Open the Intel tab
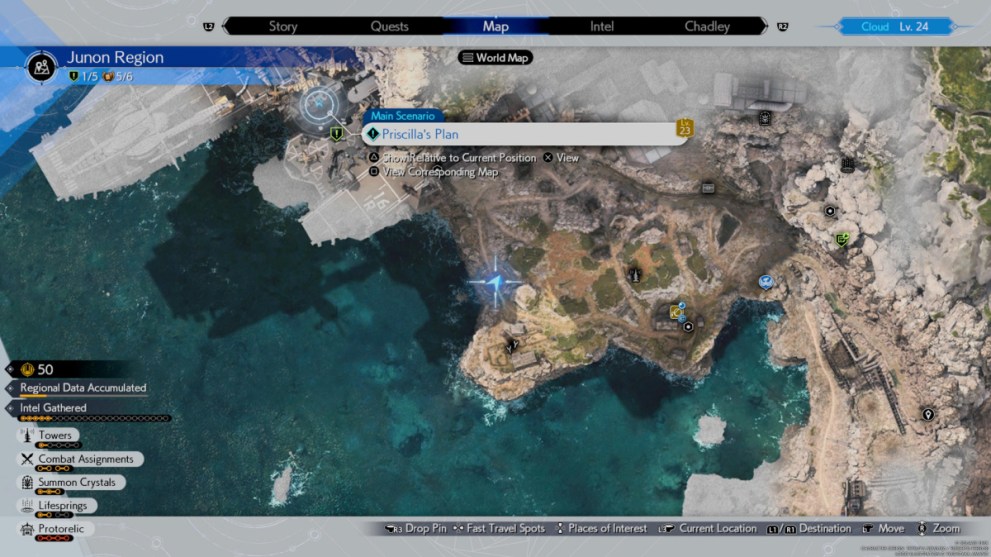 [x=602, y=26]
